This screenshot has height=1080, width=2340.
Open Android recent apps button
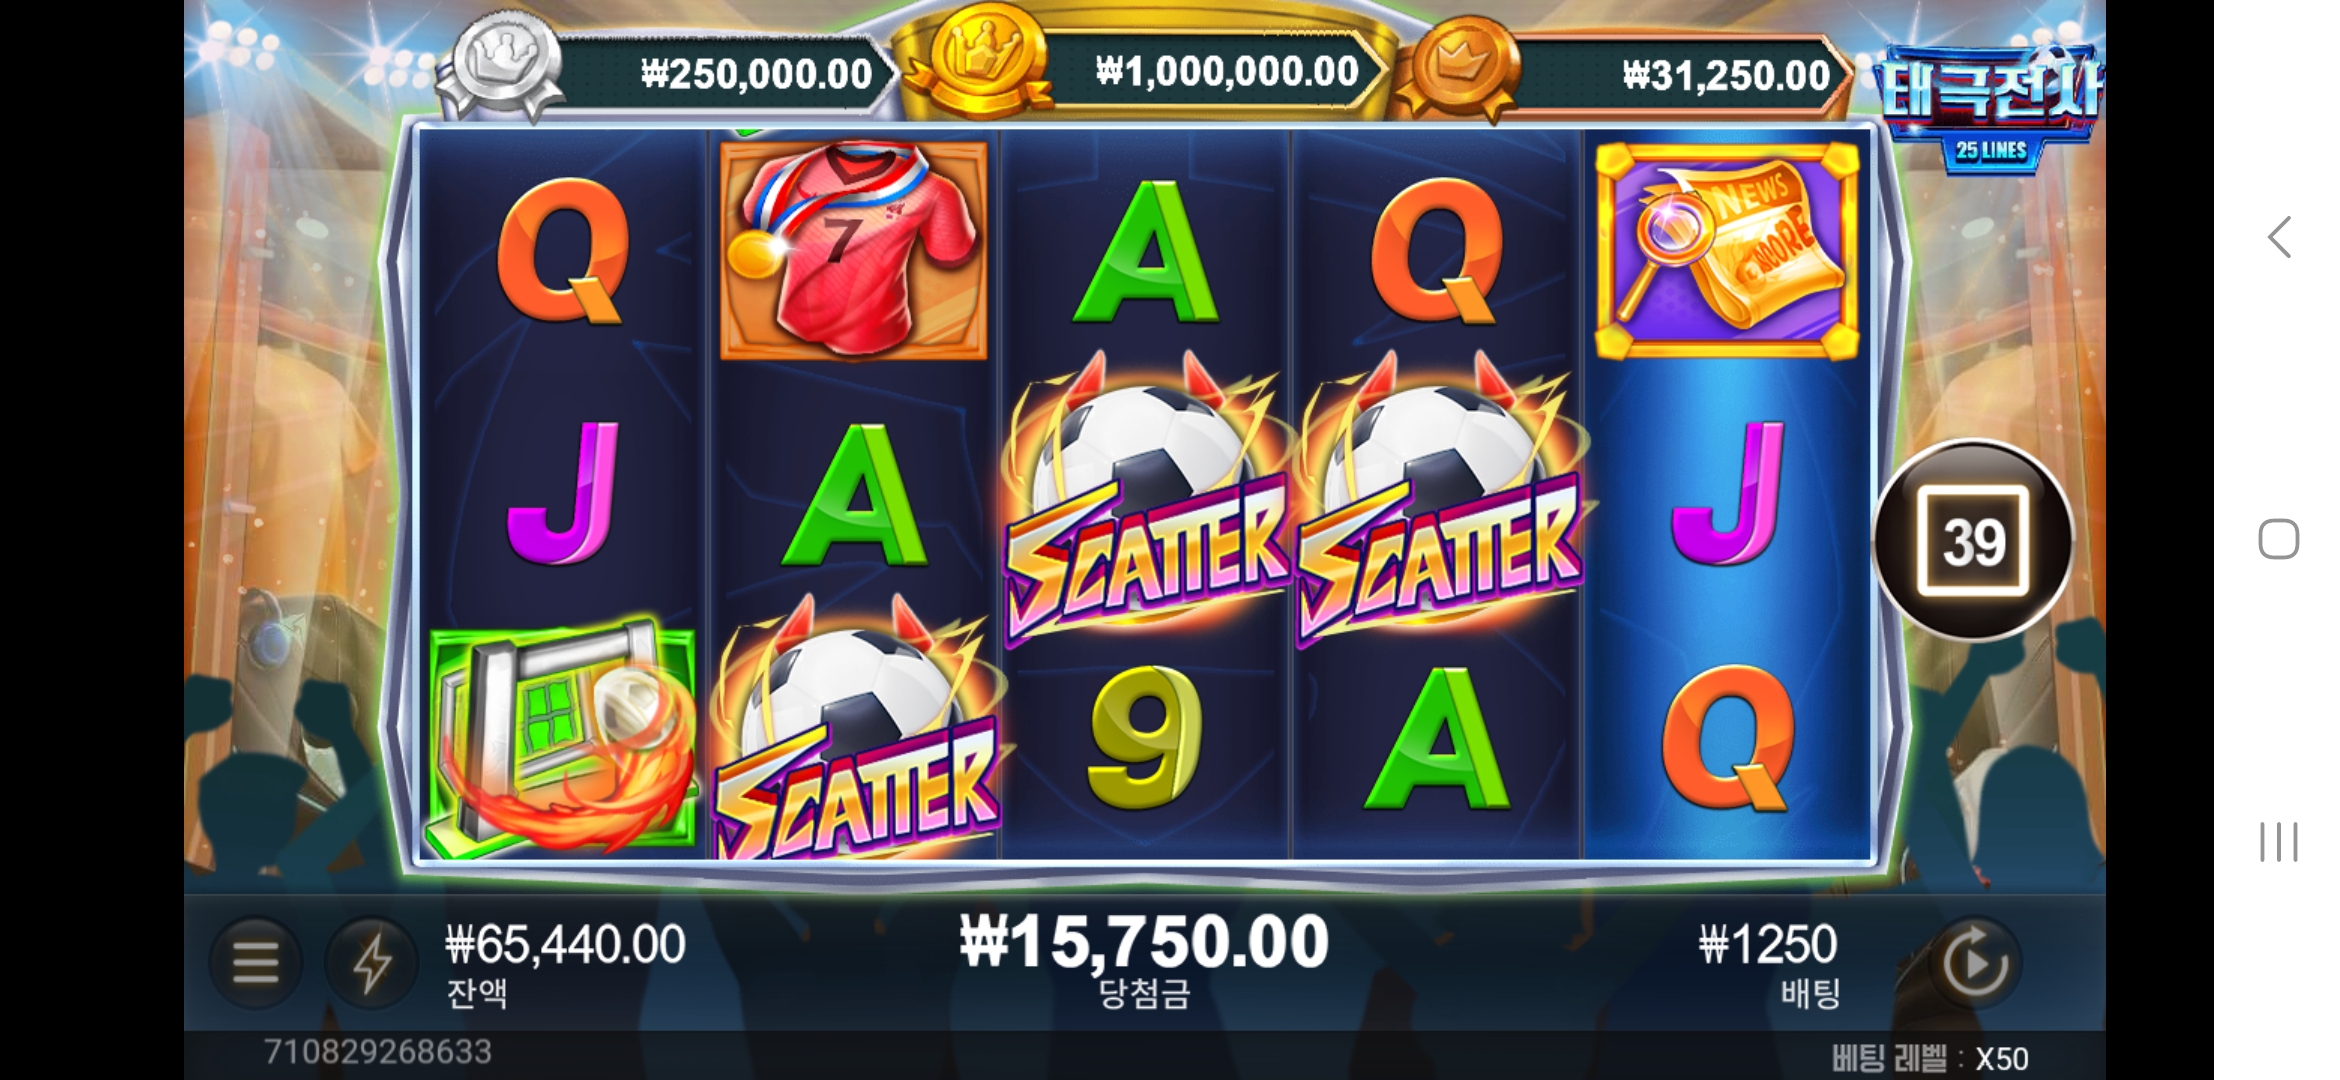click(2279, 842)
